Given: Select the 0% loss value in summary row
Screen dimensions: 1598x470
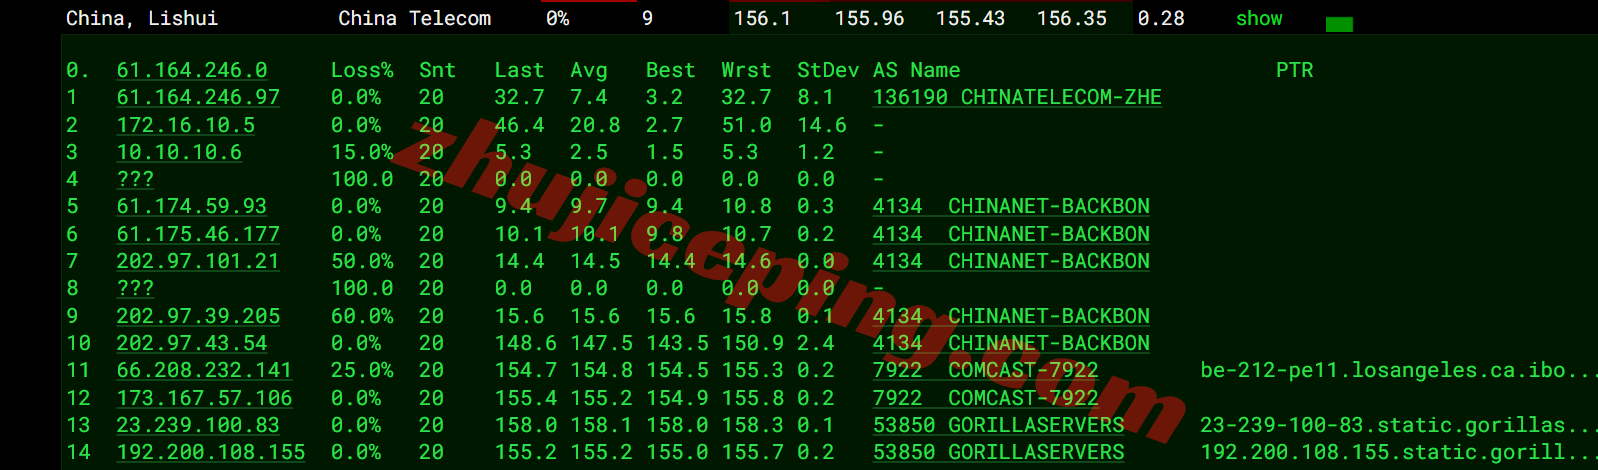Looking at the screenshot, I should click(558, 18).
